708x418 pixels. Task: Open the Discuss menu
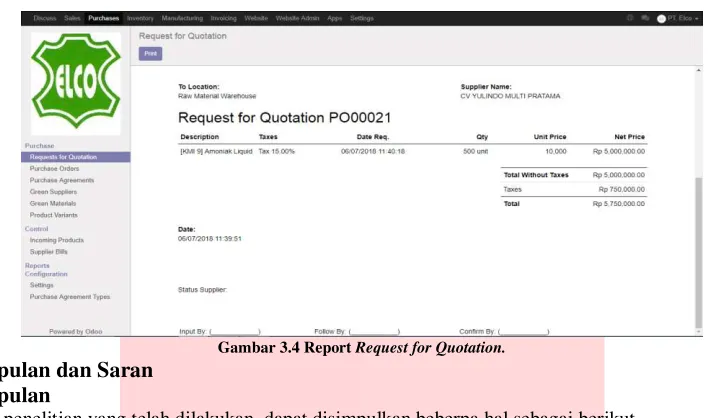pos(45,19)
